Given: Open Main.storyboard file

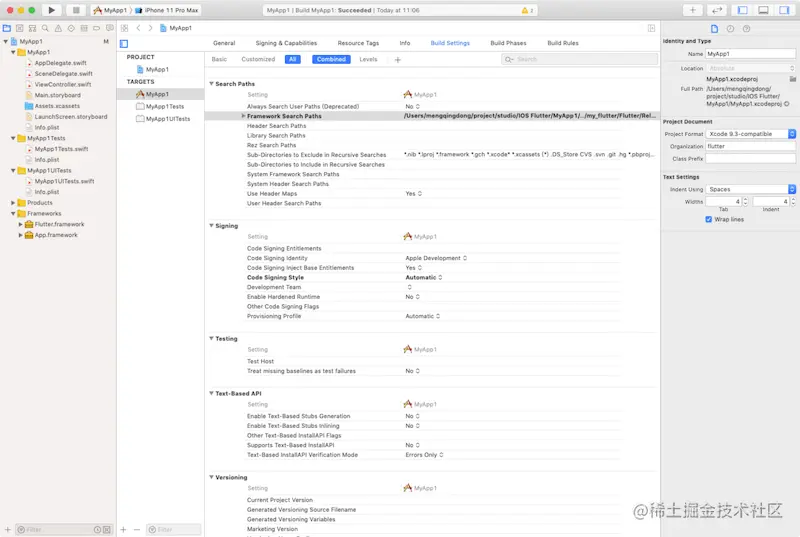Looking at the screenshot, I should (x=57, y=95).
